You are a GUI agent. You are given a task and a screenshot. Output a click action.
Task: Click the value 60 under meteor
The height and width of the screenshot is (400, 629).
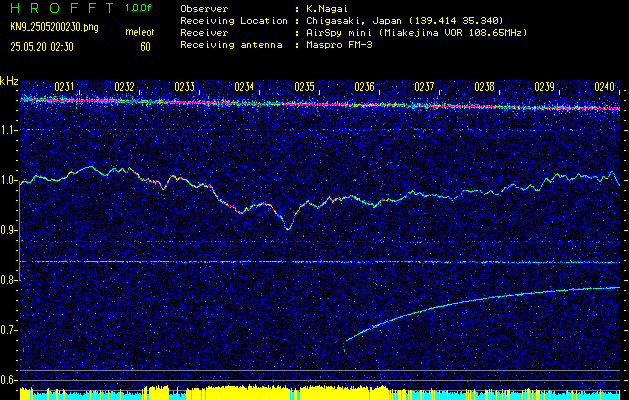coord(145,47)
